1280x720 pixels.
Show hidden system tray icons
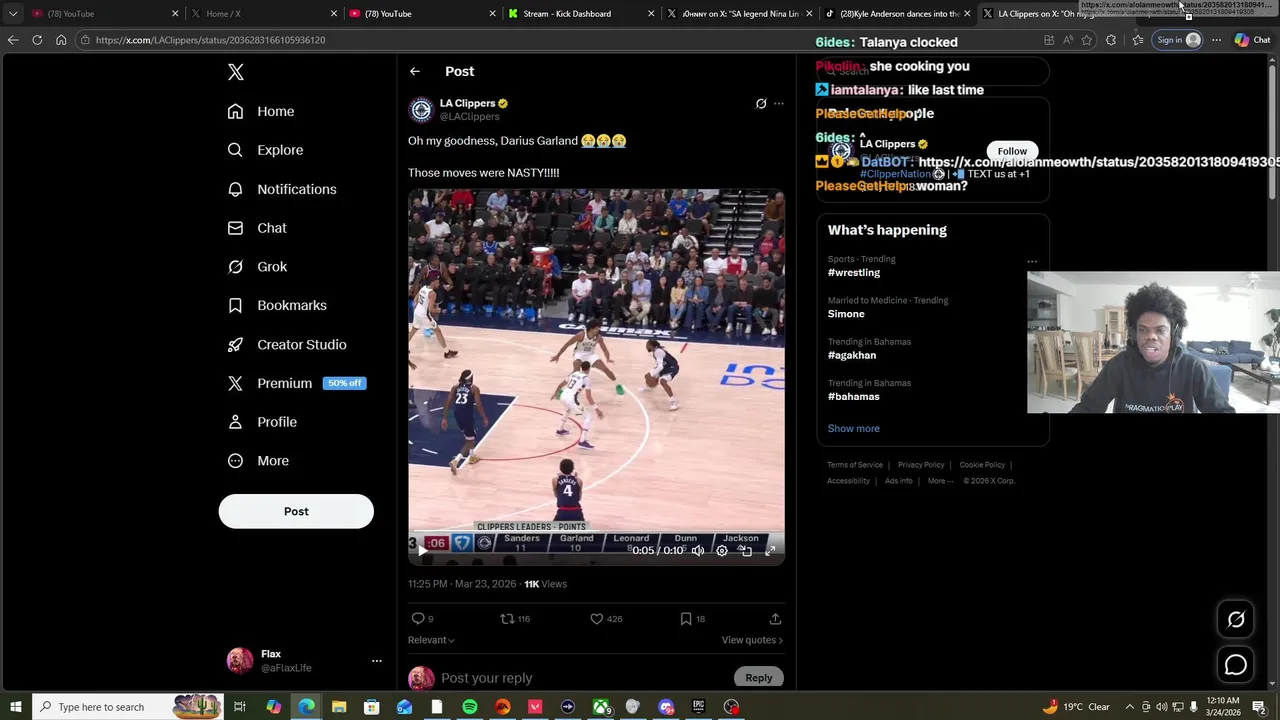coord(1130,707)
